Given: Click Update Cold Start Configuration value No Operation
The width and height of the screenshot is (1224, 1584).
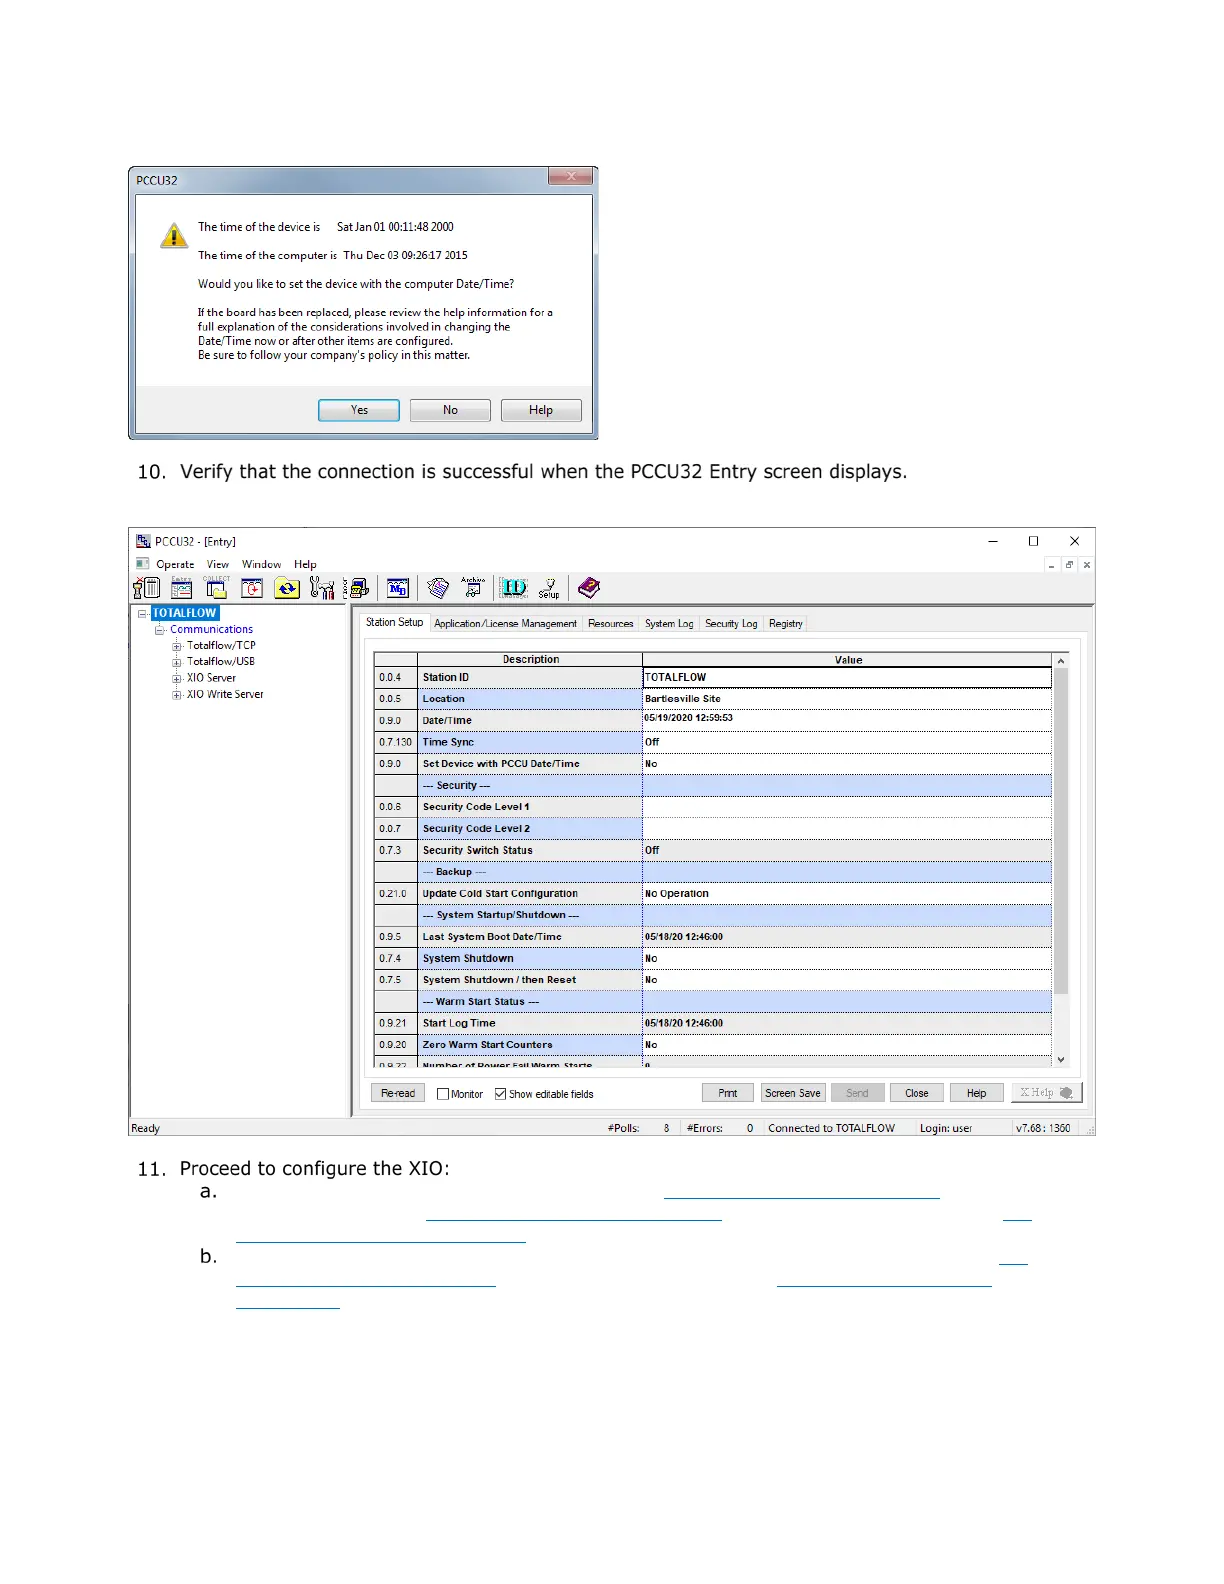Looking at the screenshot, I should (x=847, y=894).
